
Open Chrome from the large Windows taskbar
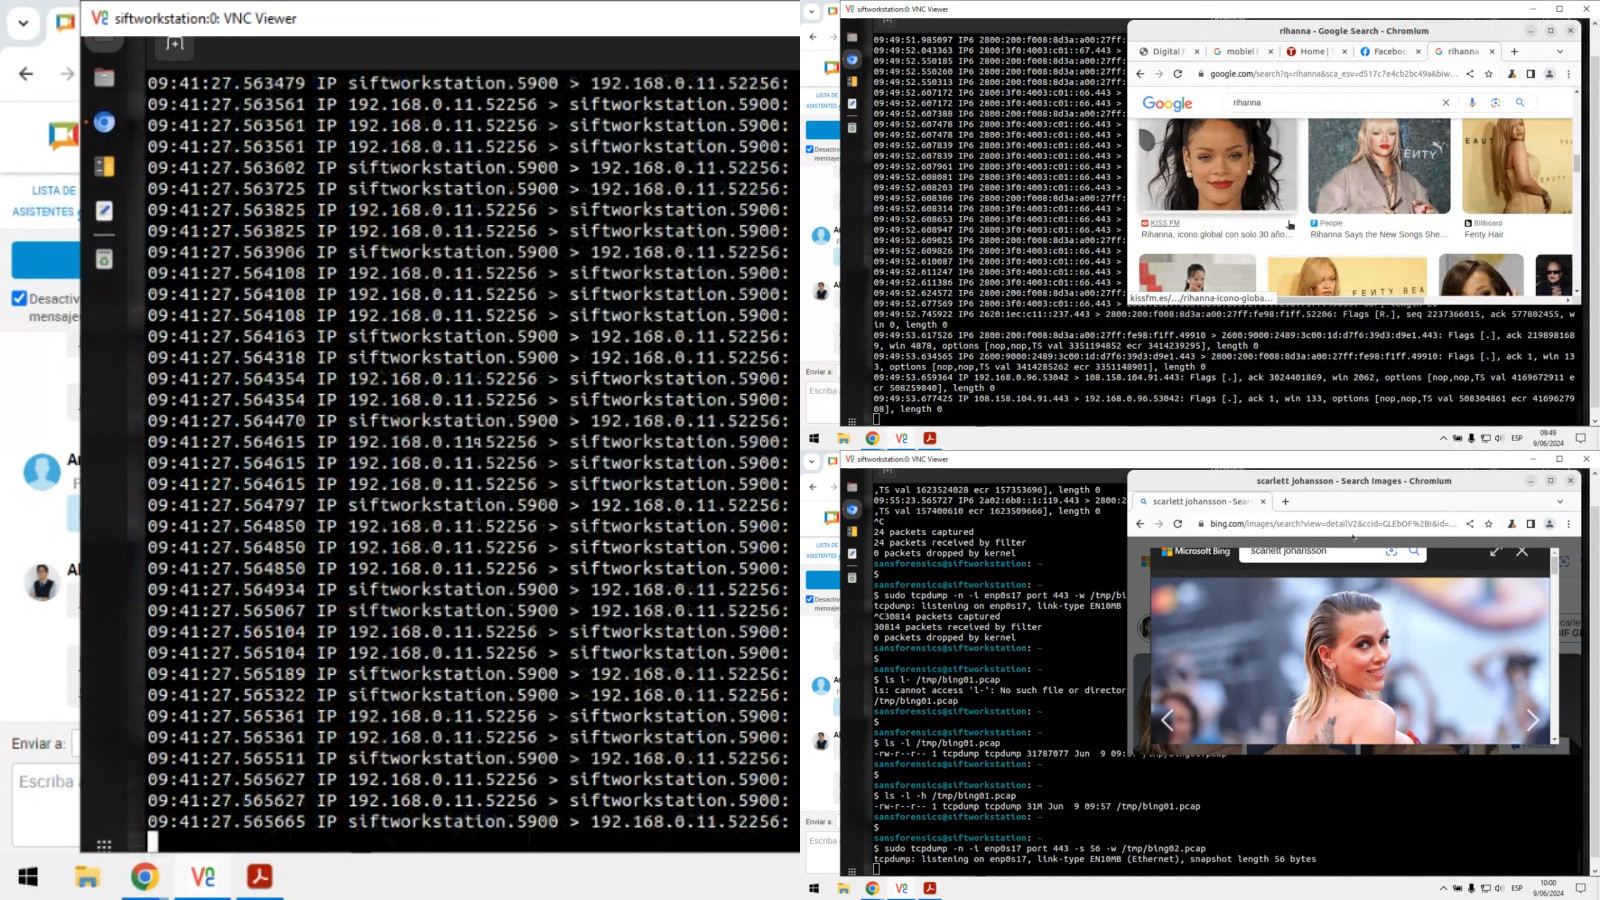point(145,877)
